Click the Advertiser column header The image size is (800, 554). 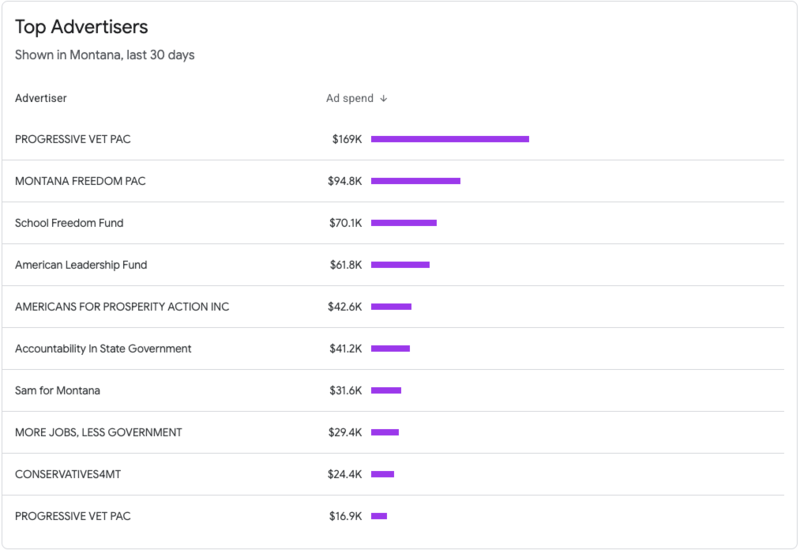41,98
